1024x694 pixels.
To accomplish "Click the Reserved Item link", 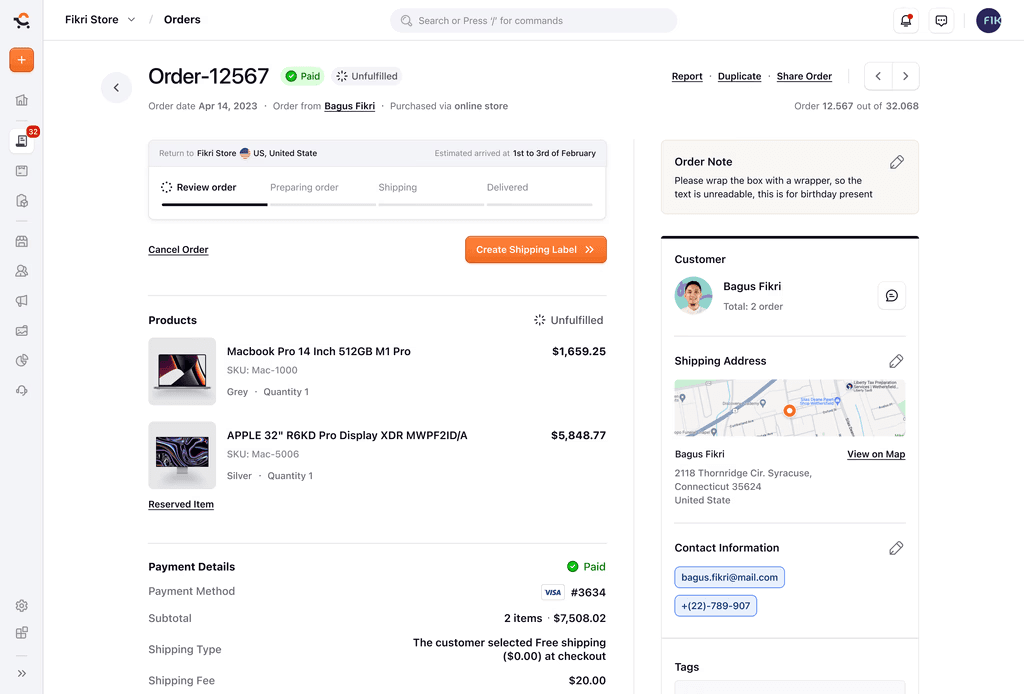I will pos(181,504).
